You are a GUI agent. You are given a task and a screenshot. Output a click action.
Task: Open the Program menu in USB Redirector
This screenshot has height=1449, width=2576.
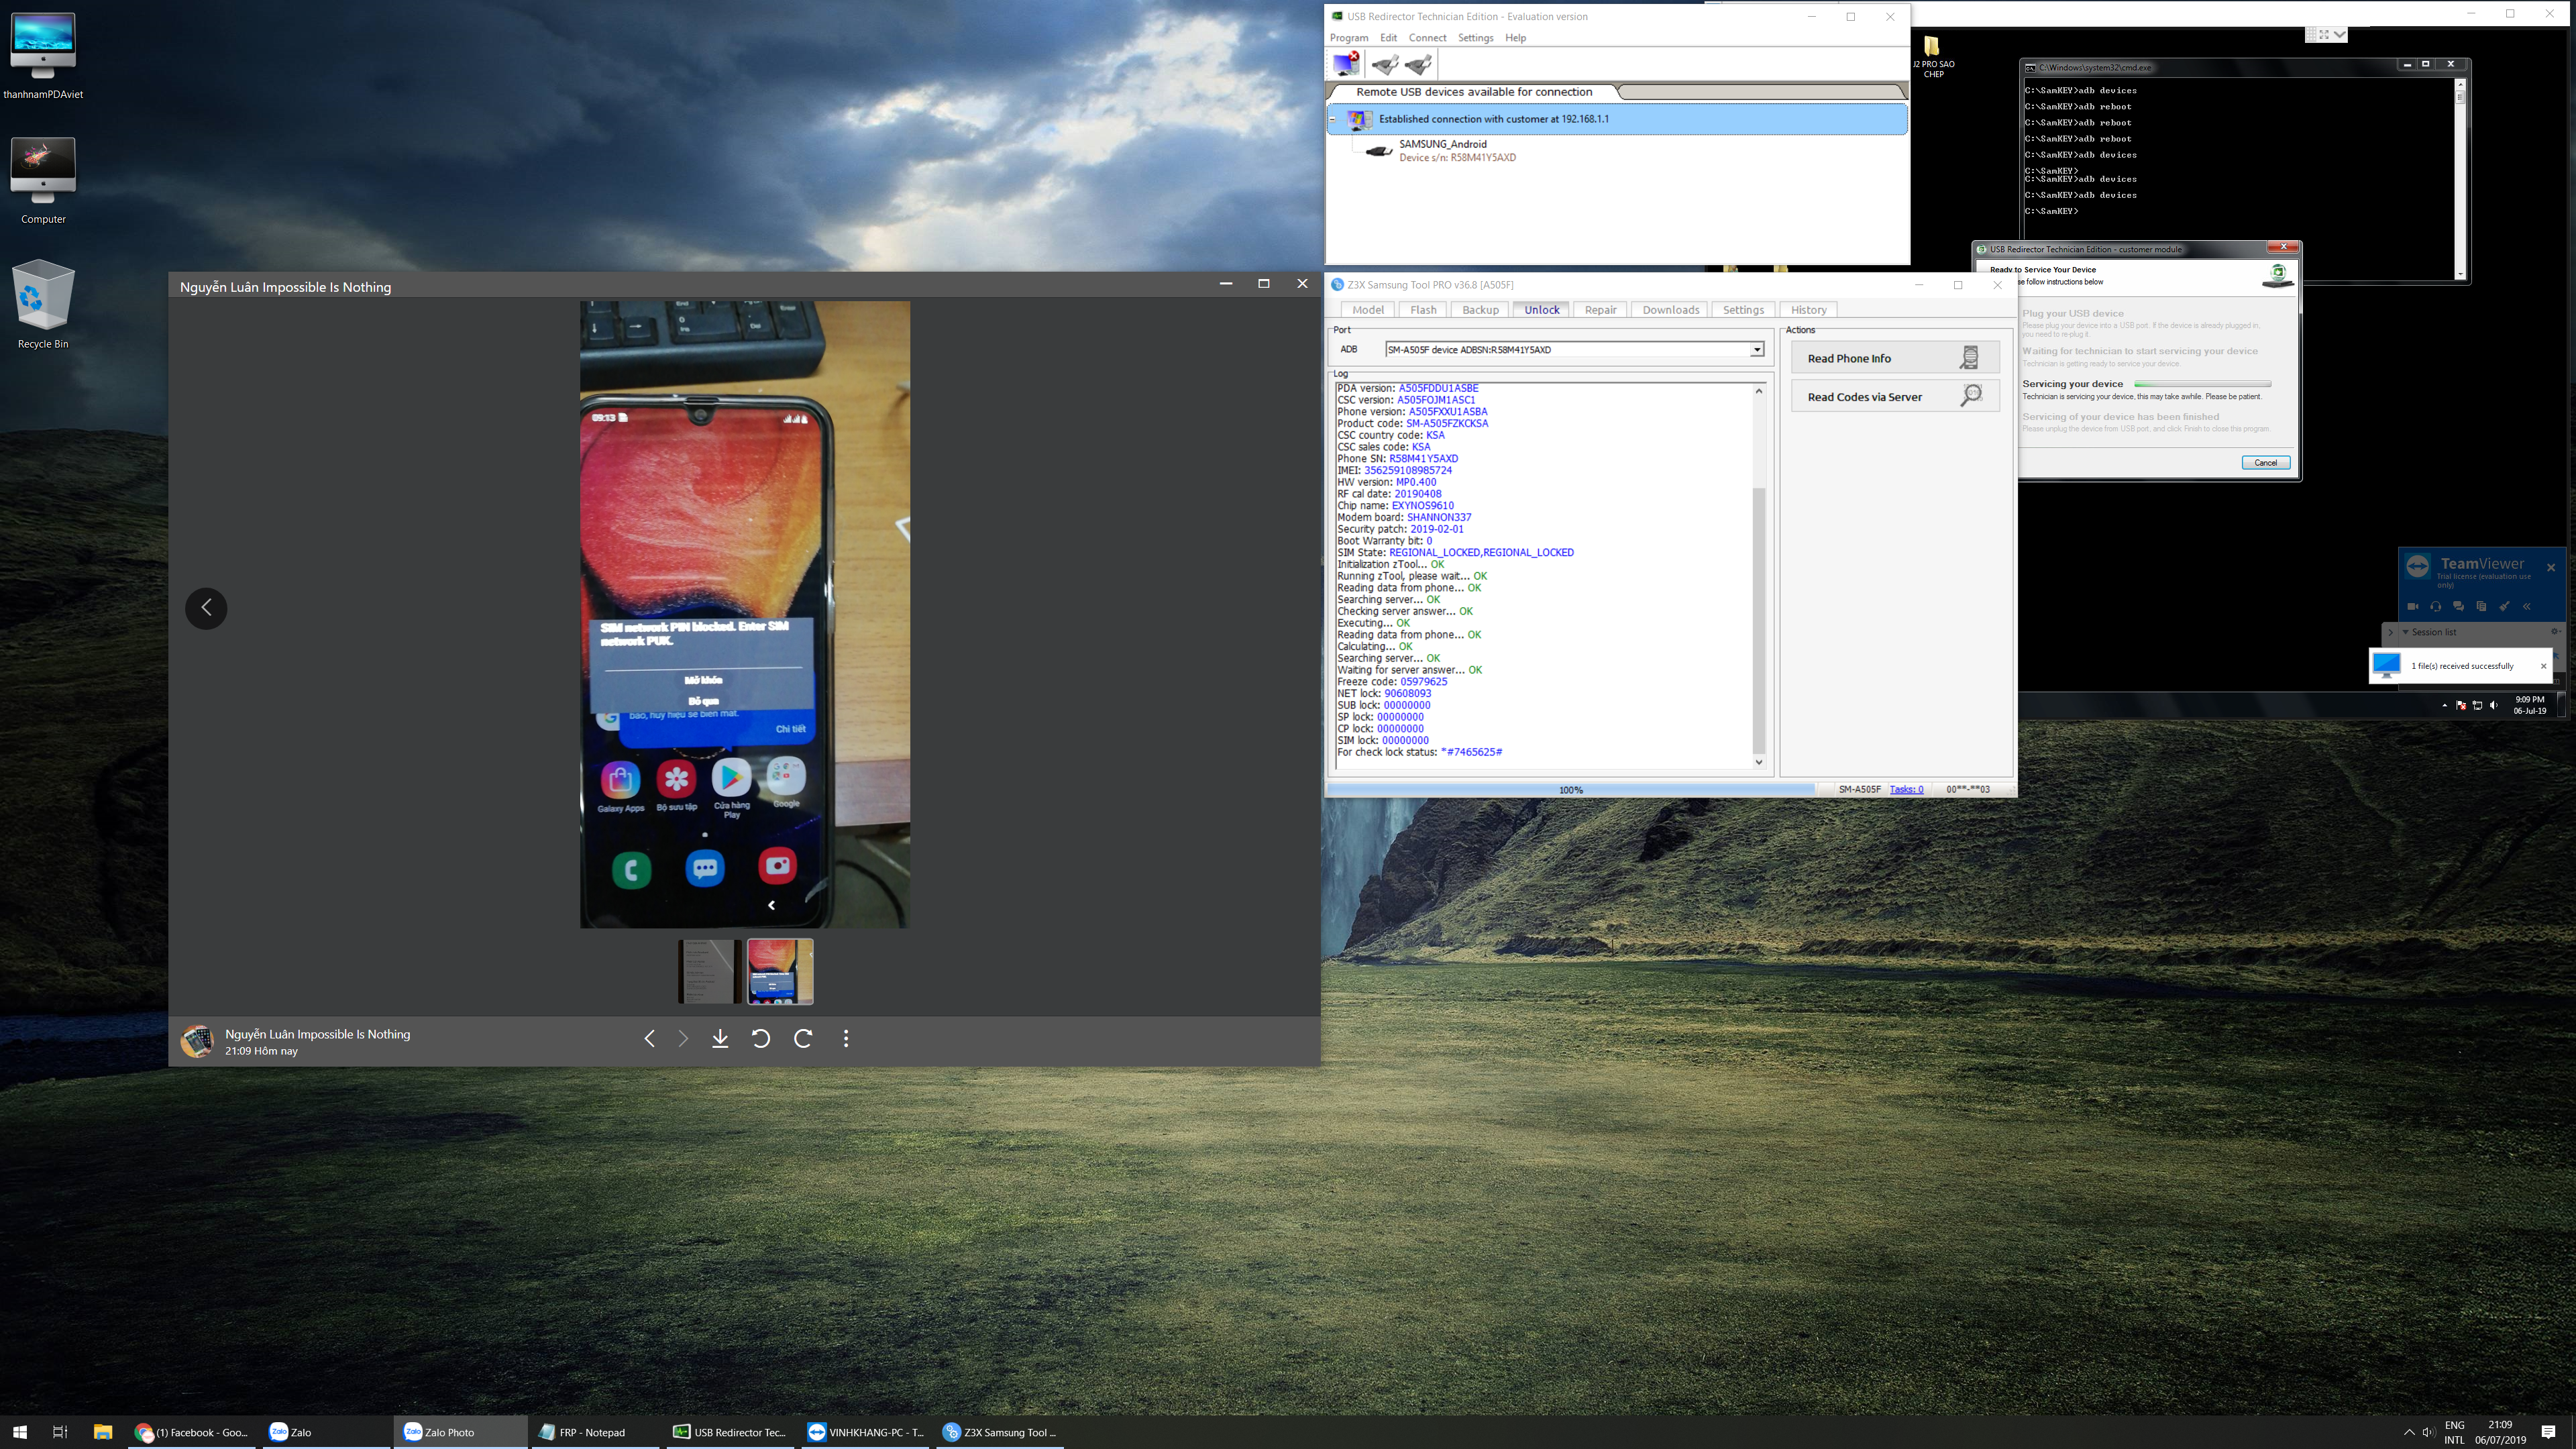pyautogui.click(x=1349, y=38)
